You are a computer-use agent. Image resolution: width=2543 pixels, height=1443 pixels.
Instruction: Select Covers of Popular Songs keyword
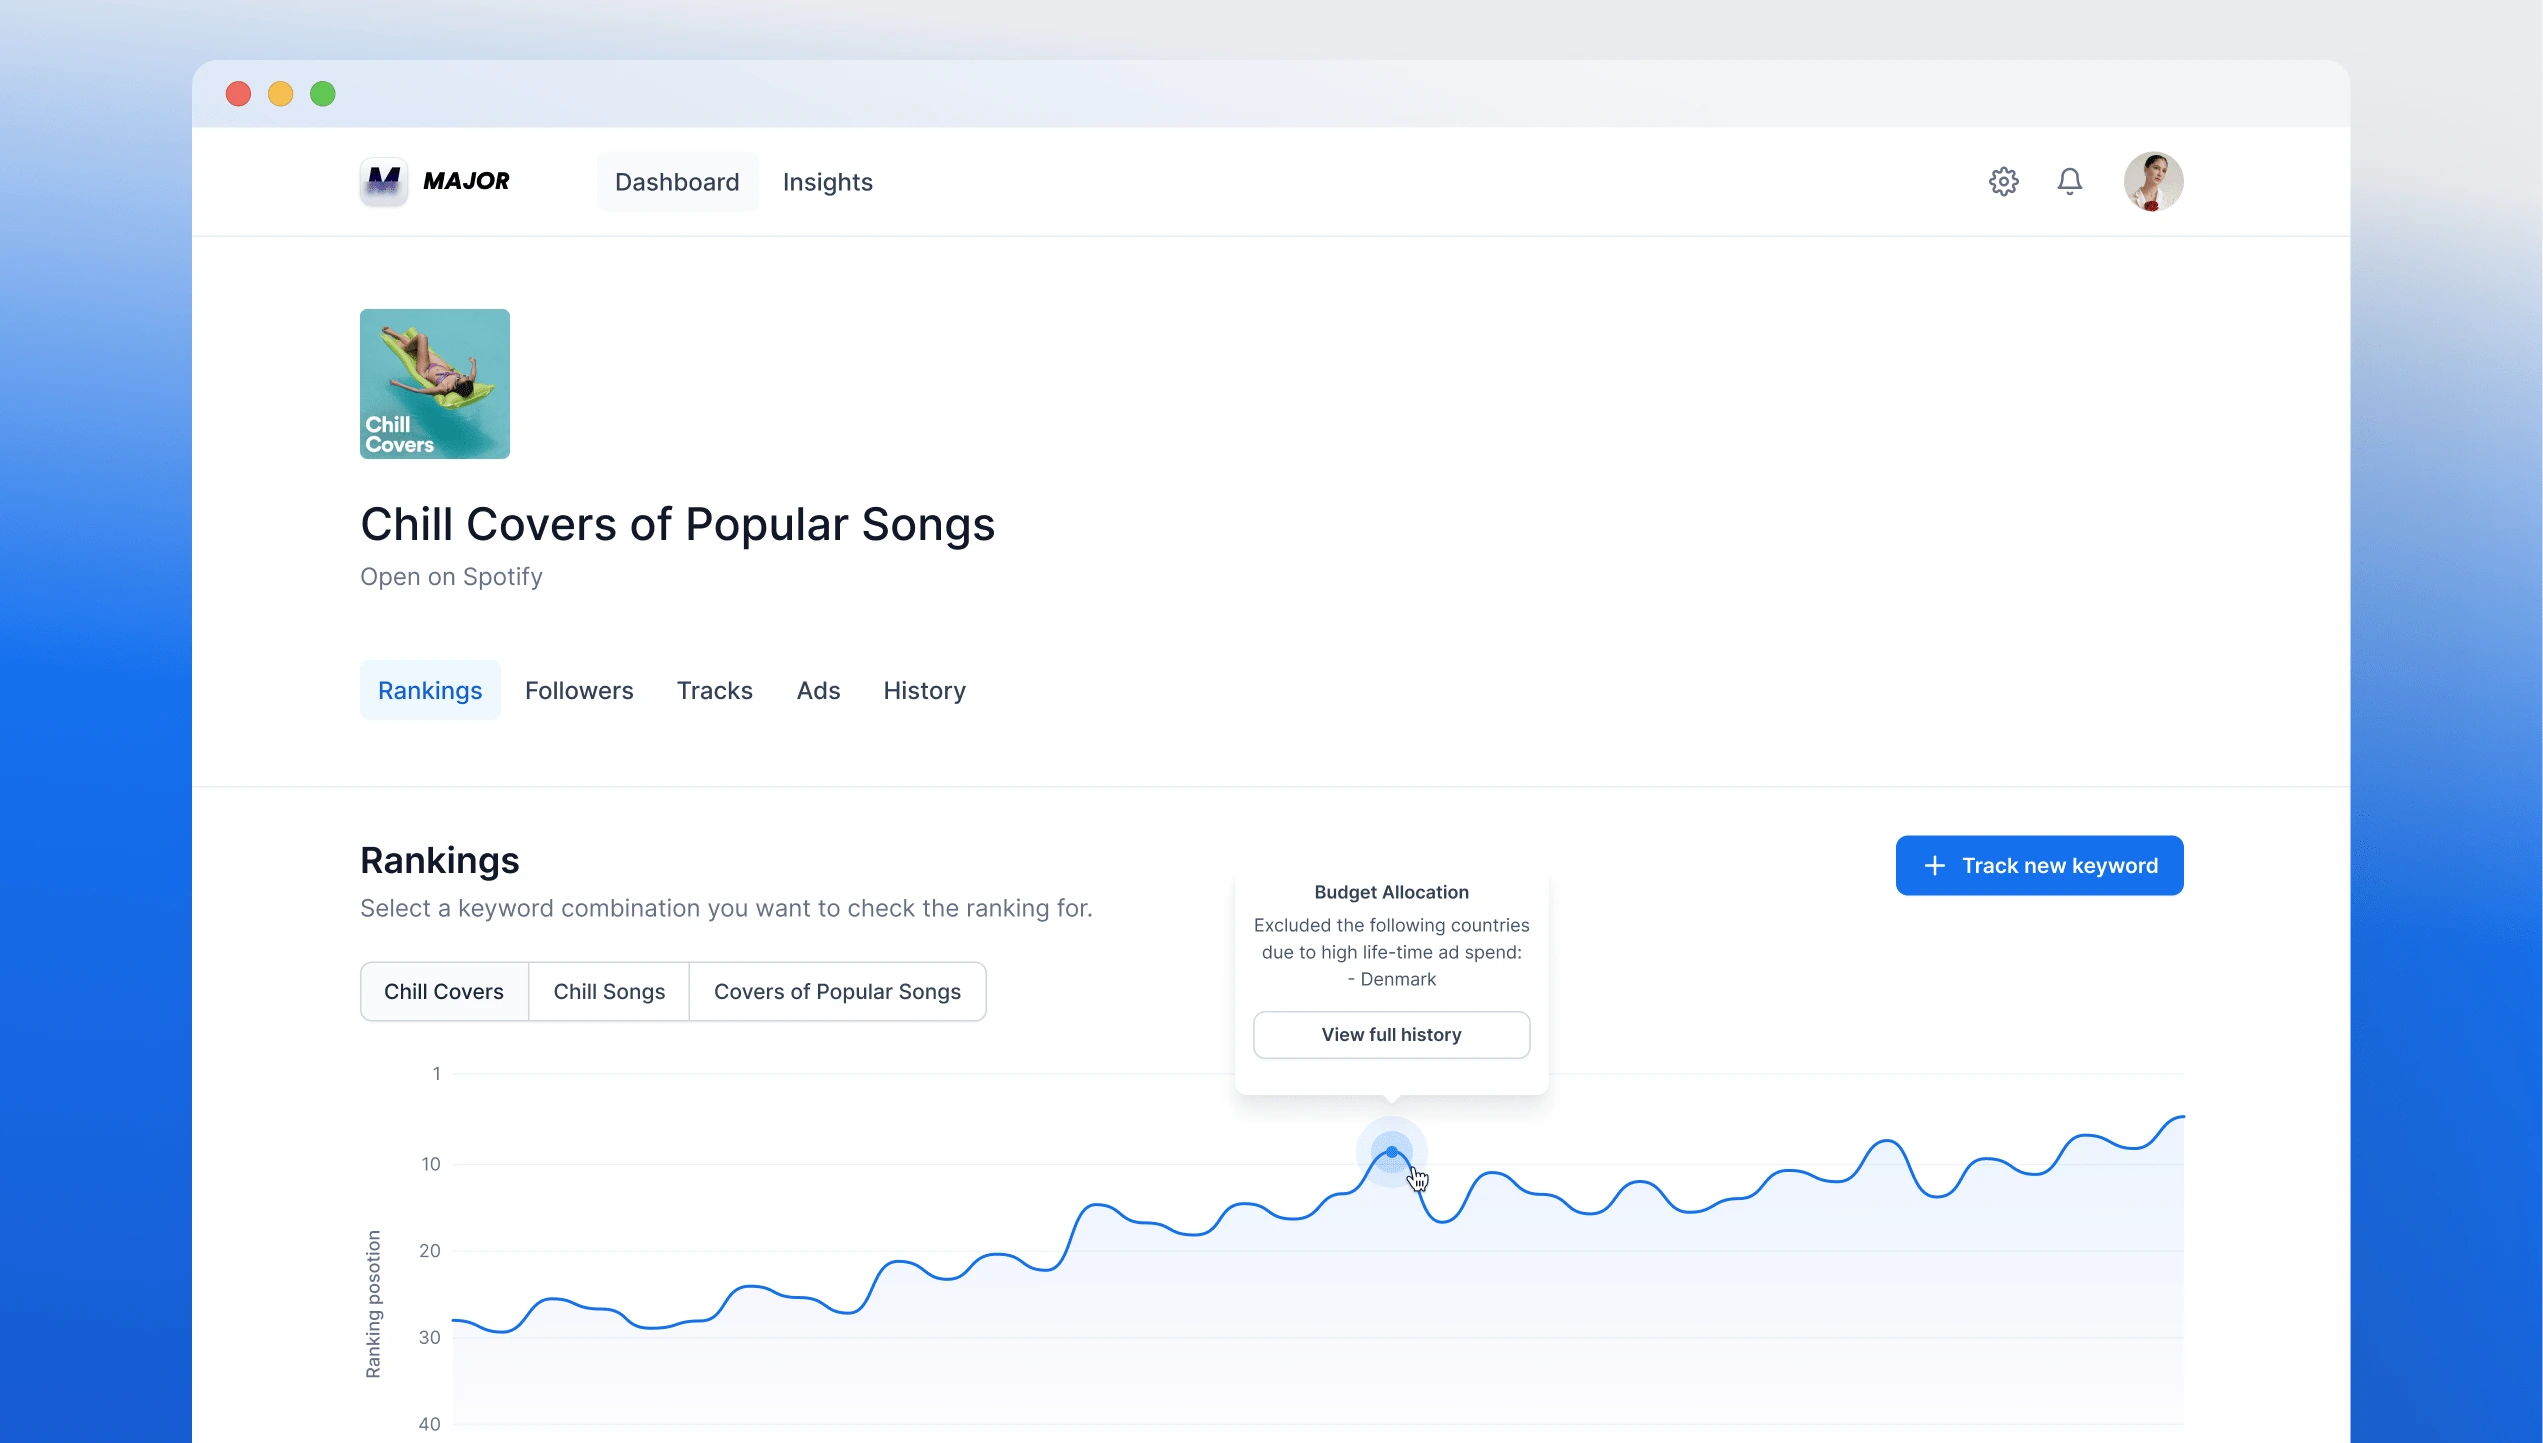click(837, 991)
